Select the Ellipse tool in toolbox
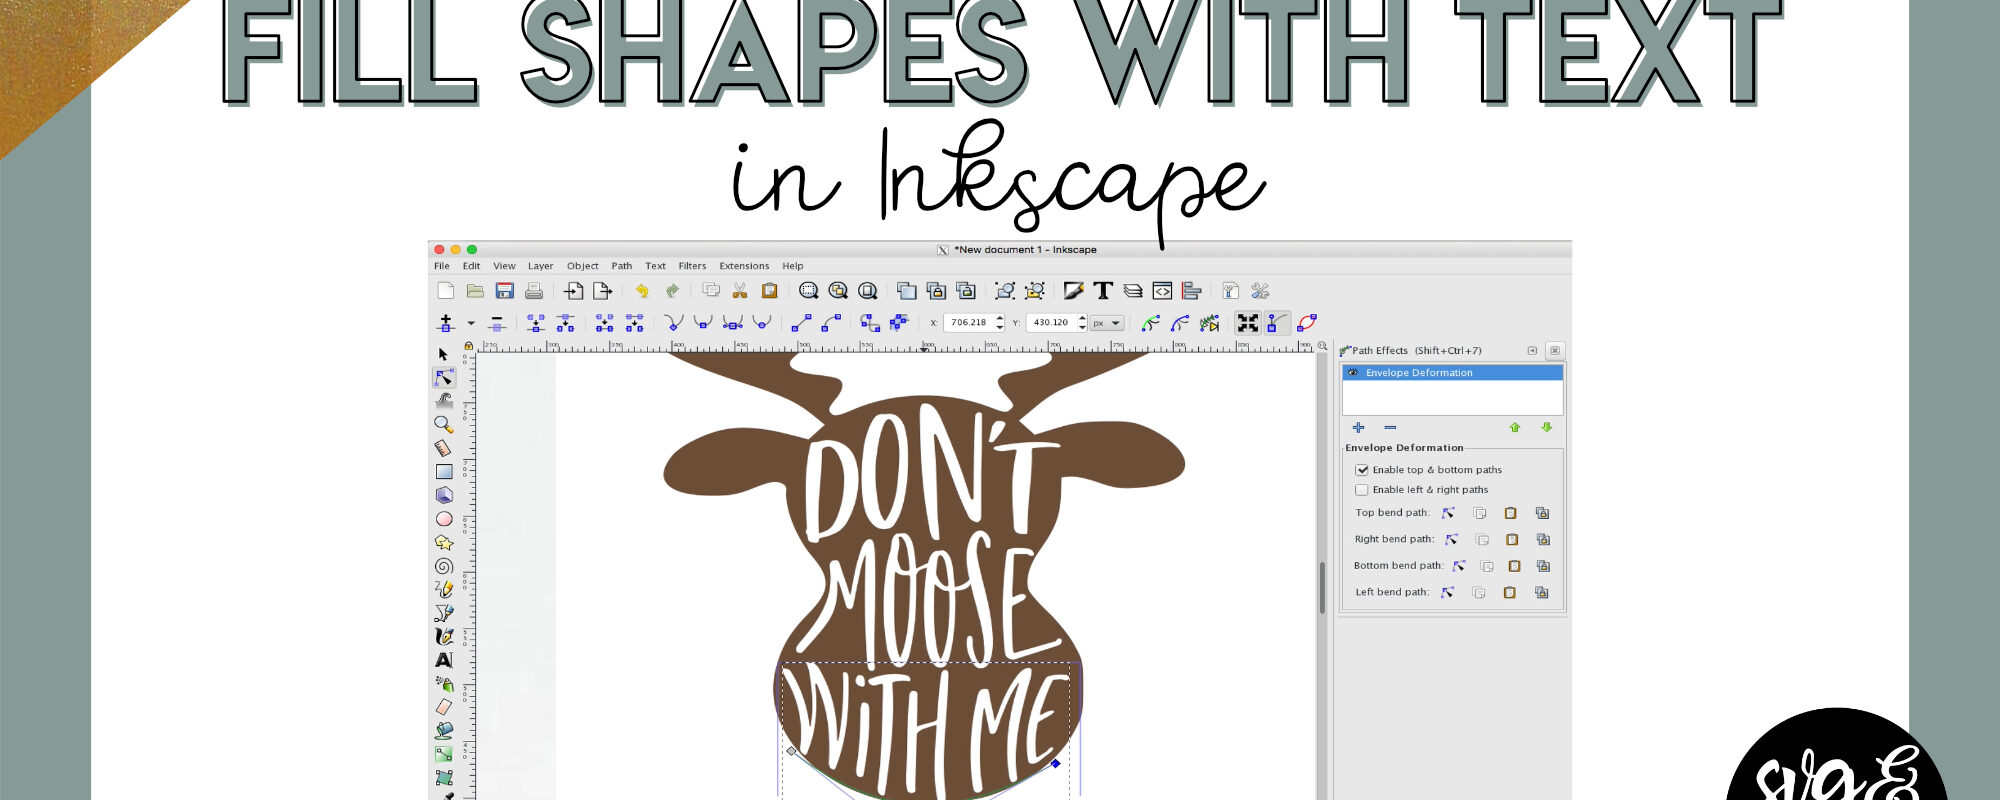 (x=444, y=519)
